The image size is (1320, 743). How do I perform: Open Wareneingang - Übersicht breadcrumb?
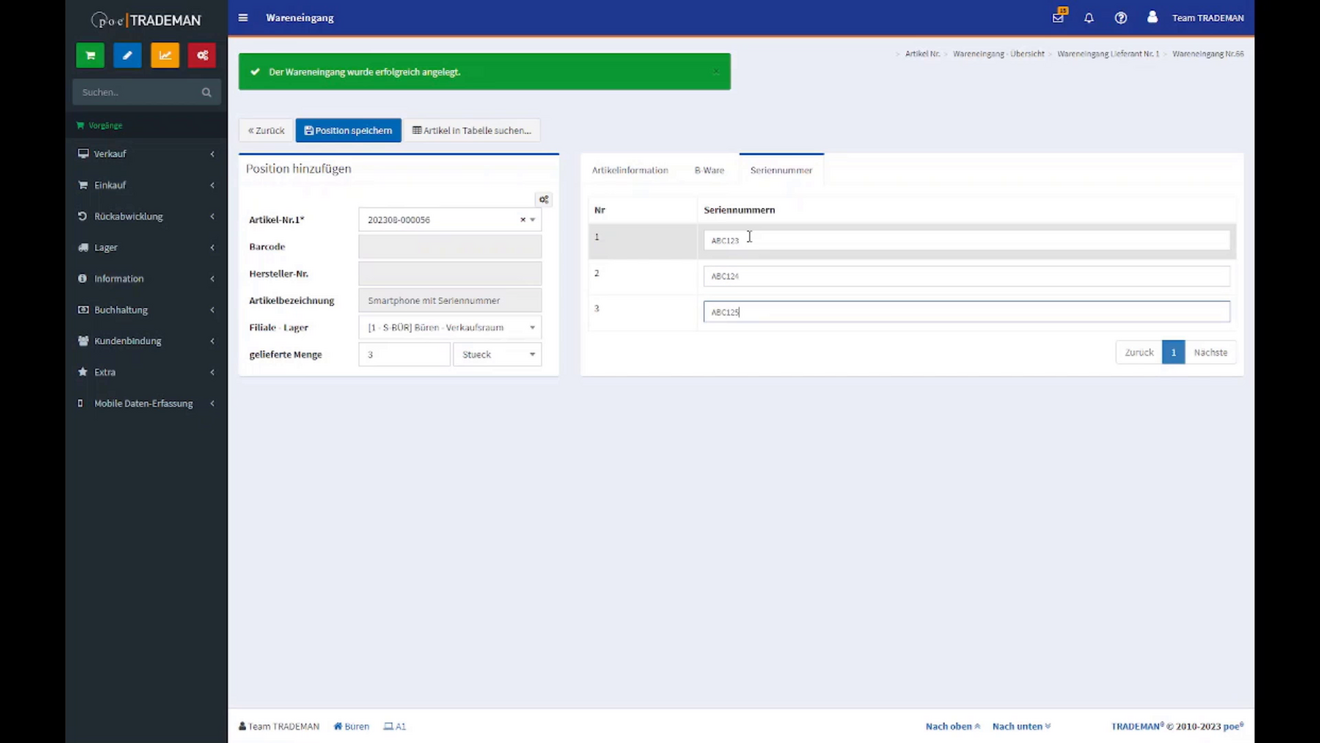998,54
